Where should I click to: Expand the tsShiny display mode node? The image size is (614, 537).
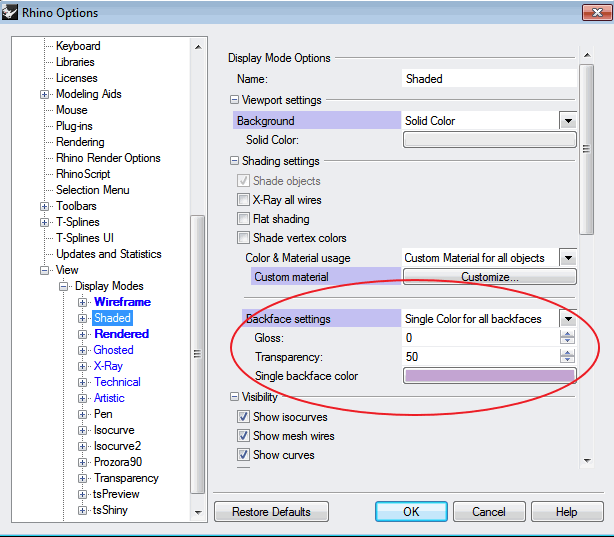click(82, 510)
